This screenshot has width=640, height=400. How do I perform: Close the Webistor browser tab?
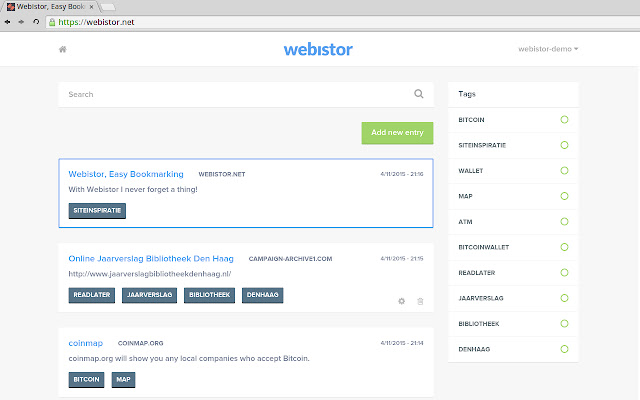[x=91, y=7]
